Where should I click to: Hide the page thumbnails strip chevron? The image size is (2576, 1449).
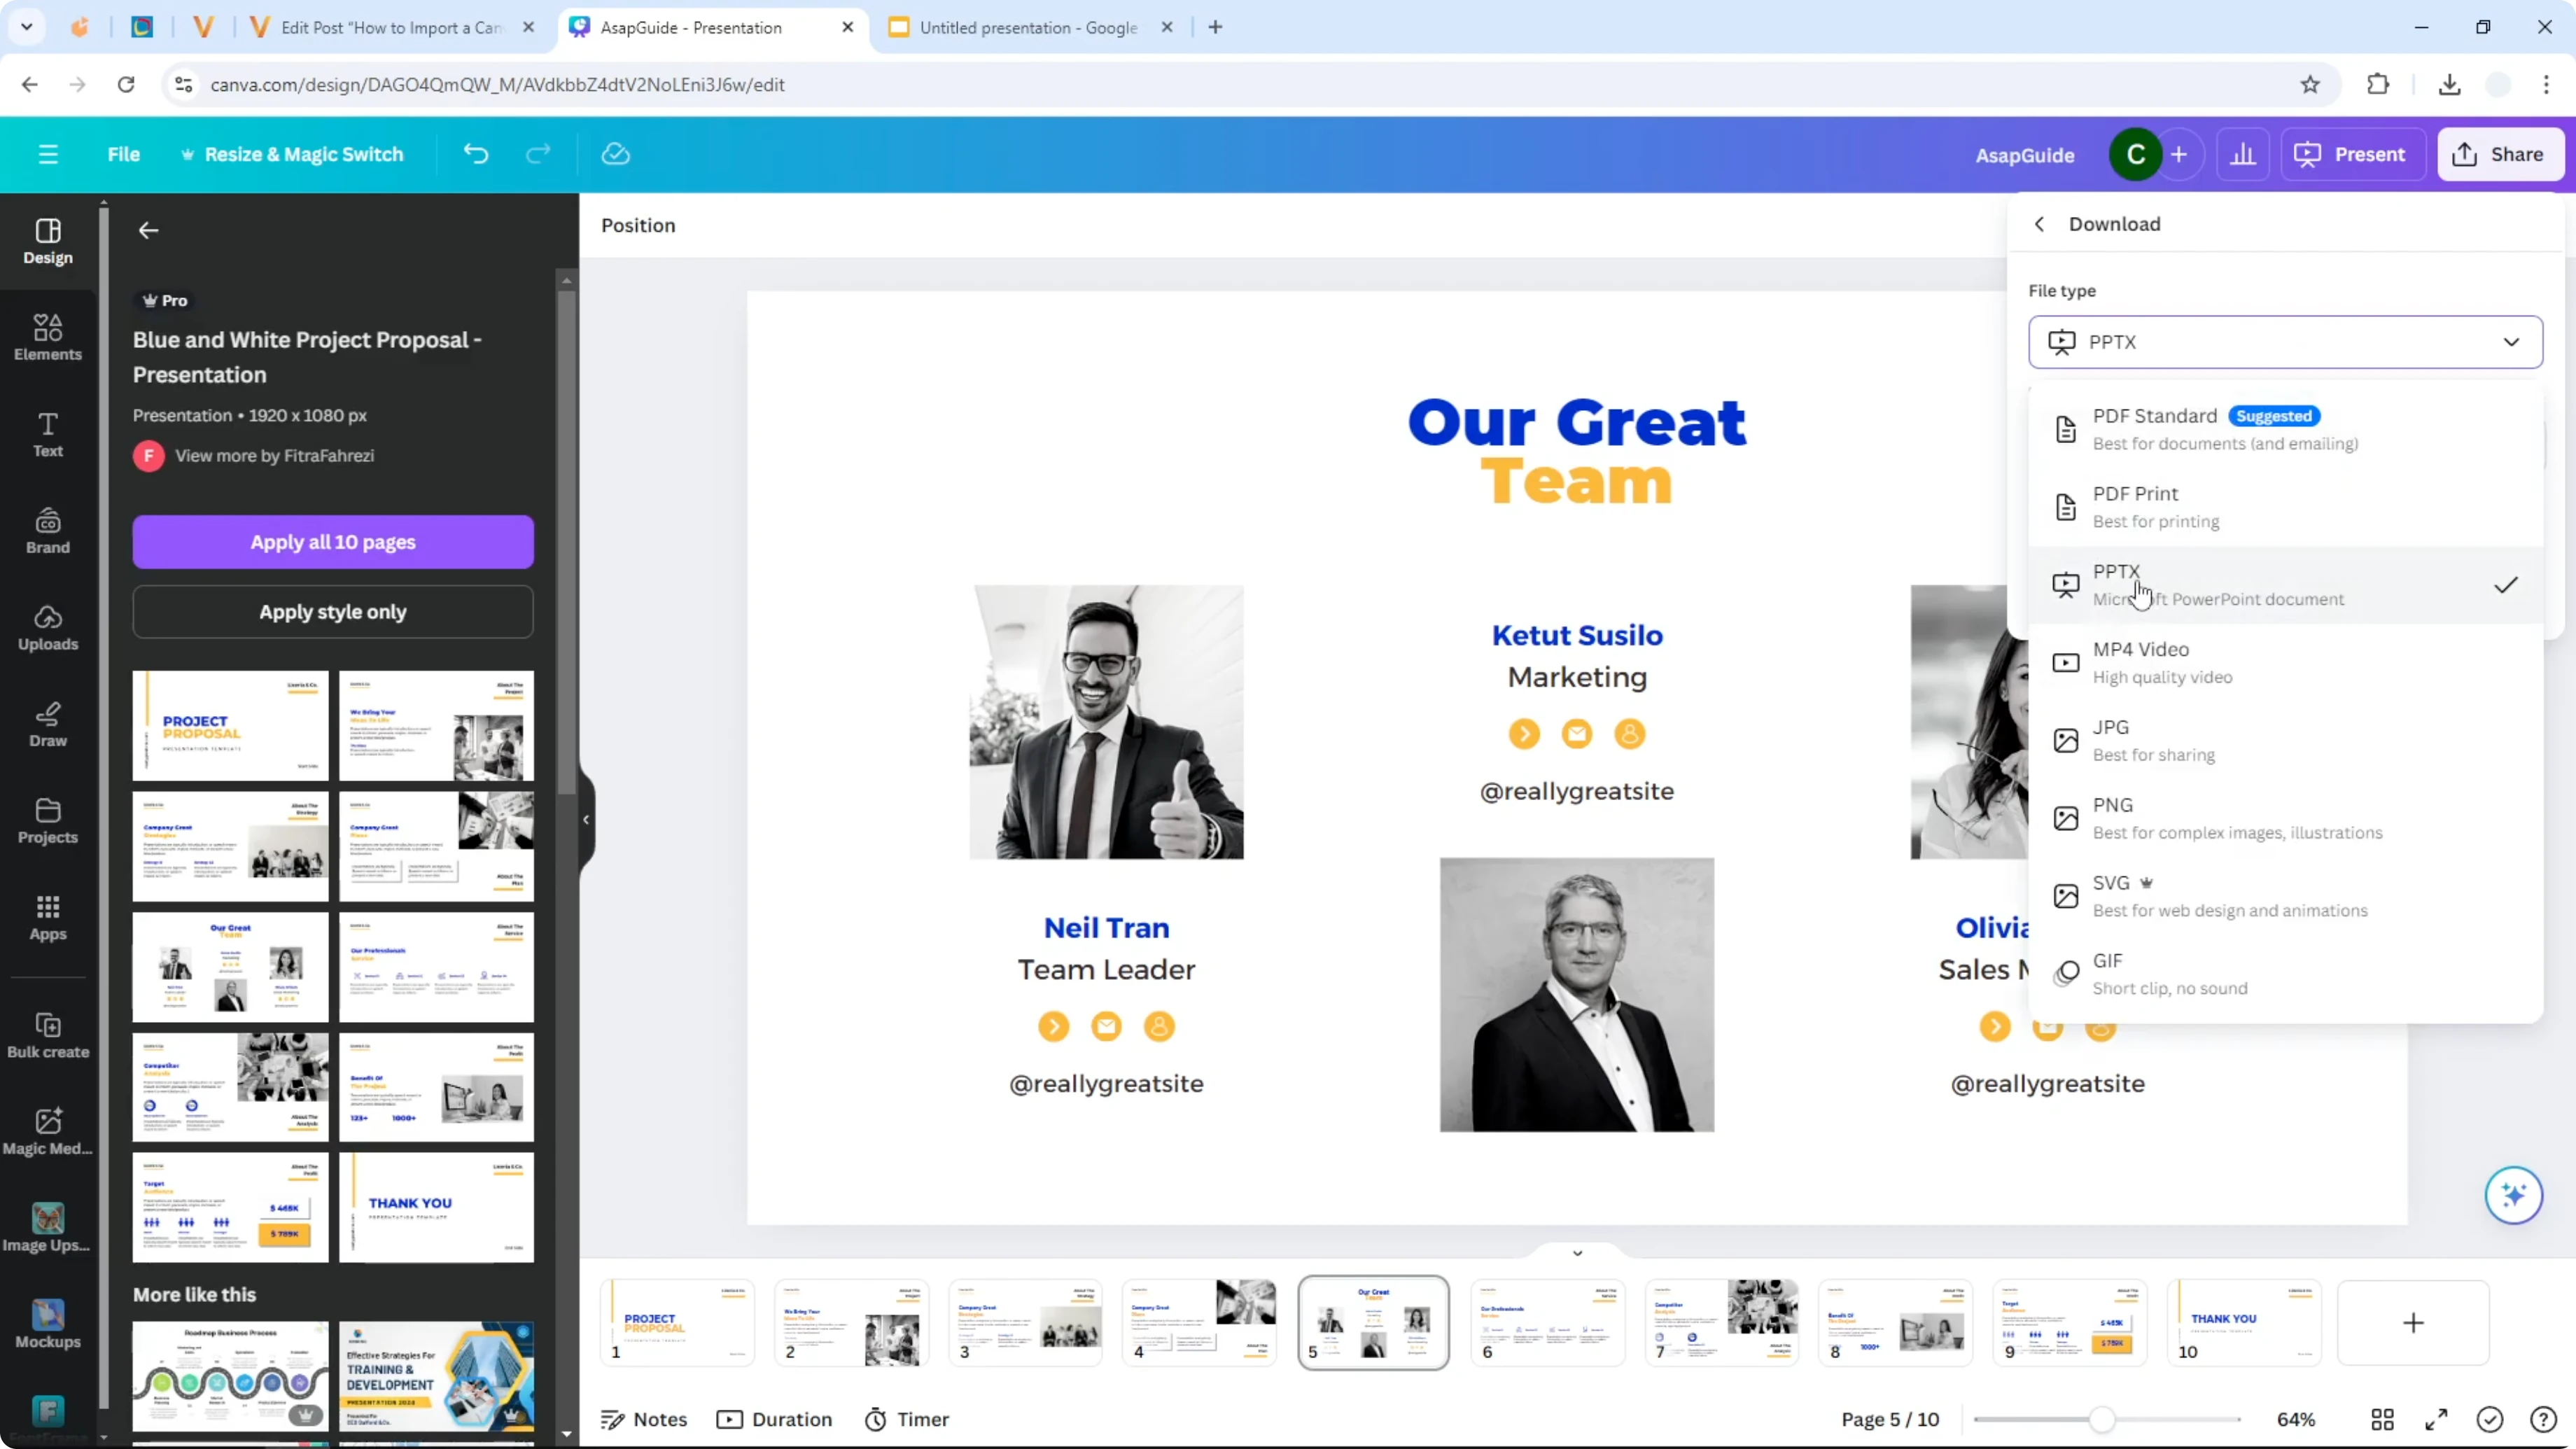(1577, 1252)
